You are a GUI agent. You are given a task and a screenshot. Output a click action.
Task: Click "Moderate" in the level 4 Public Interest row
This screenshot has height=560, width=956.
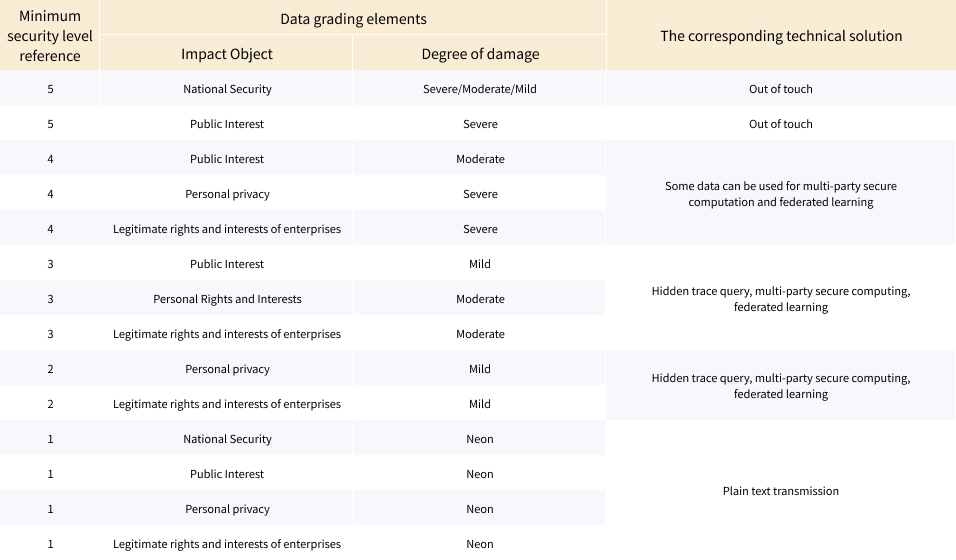[x=480, y=159]
